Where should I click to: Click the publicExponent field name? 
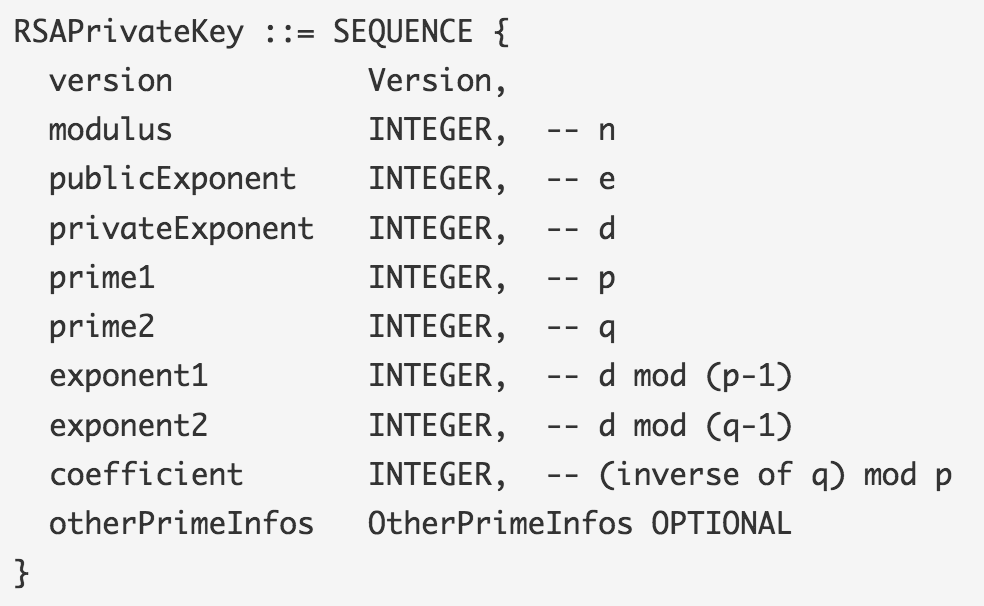pyautogui.click(x=173, y=179)
